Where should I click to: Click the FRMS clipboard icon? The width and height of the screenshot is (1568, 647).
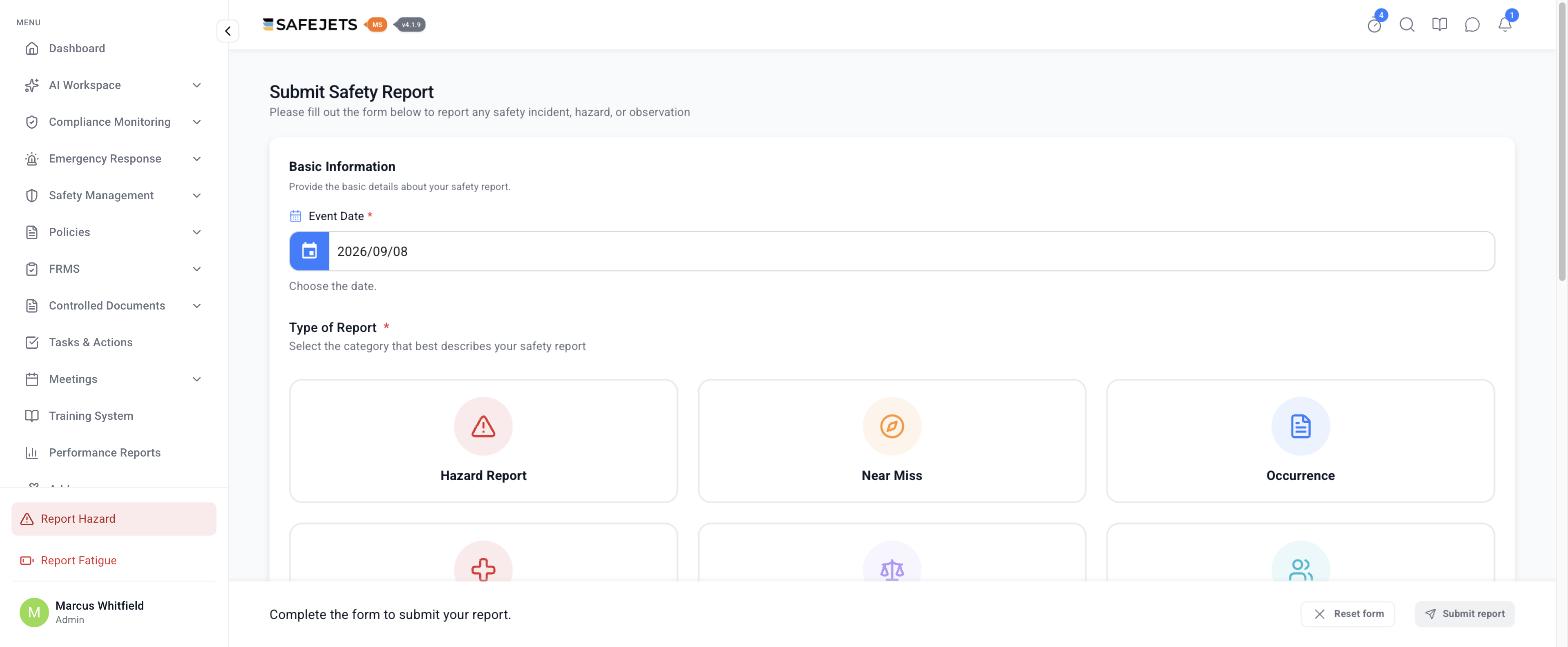click(x=32, y=269)
